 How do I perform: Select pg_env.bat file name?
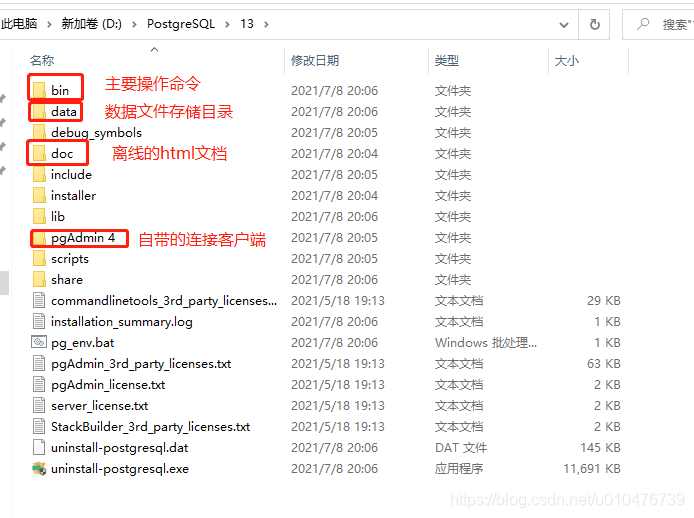(x=83, y=343)
